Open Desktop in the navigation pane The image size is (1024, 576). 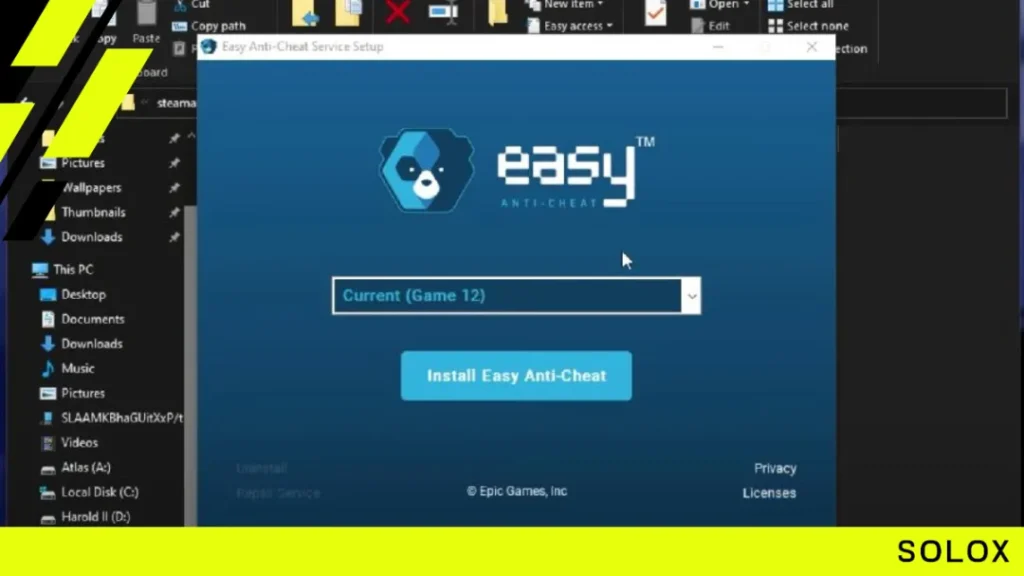[72, 295]
